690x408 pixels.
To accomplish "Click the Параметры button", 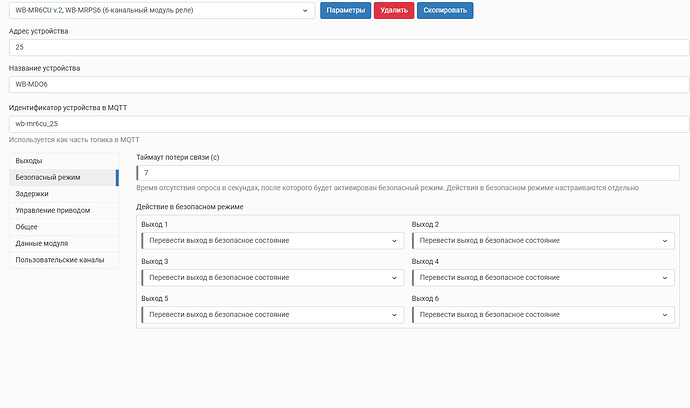I will (x=345, y=10).
